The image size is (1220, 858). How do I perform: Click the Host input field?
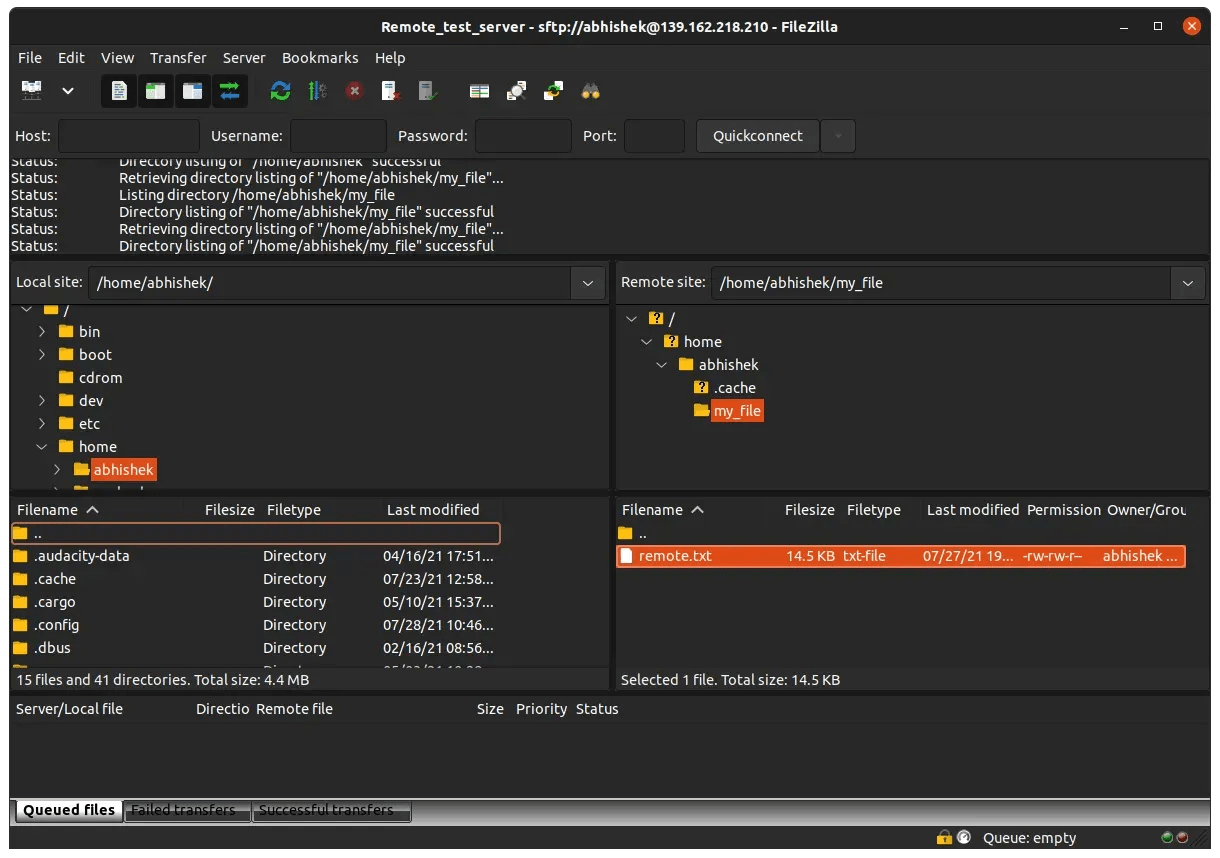coord(128,136)
